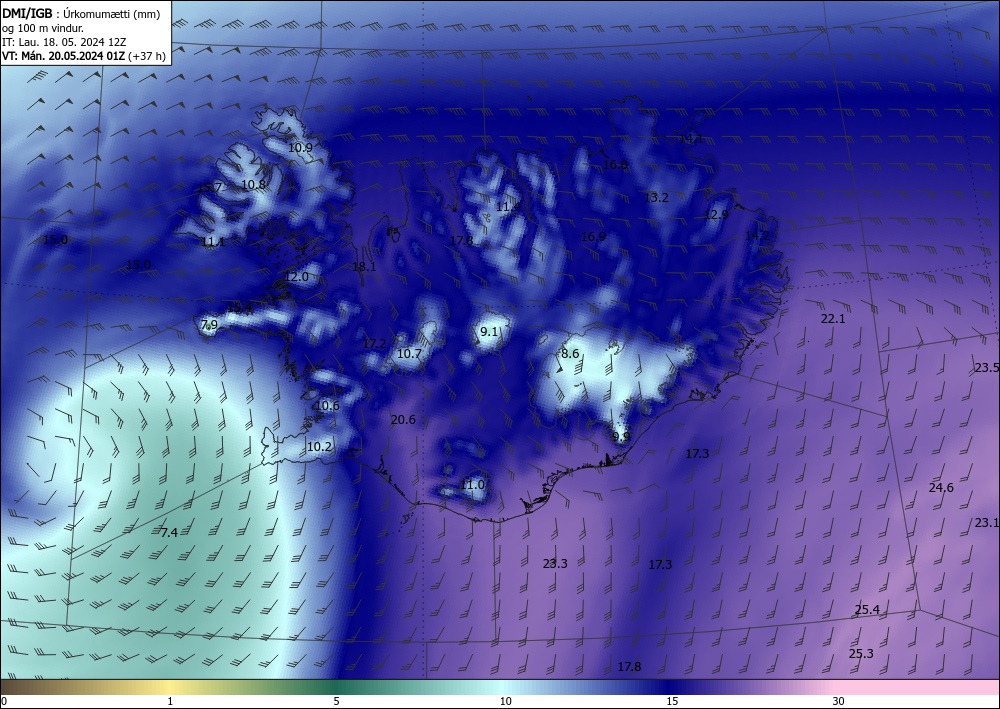
Task: Click the map value 10.2
Action: click(x=320, y=446)
